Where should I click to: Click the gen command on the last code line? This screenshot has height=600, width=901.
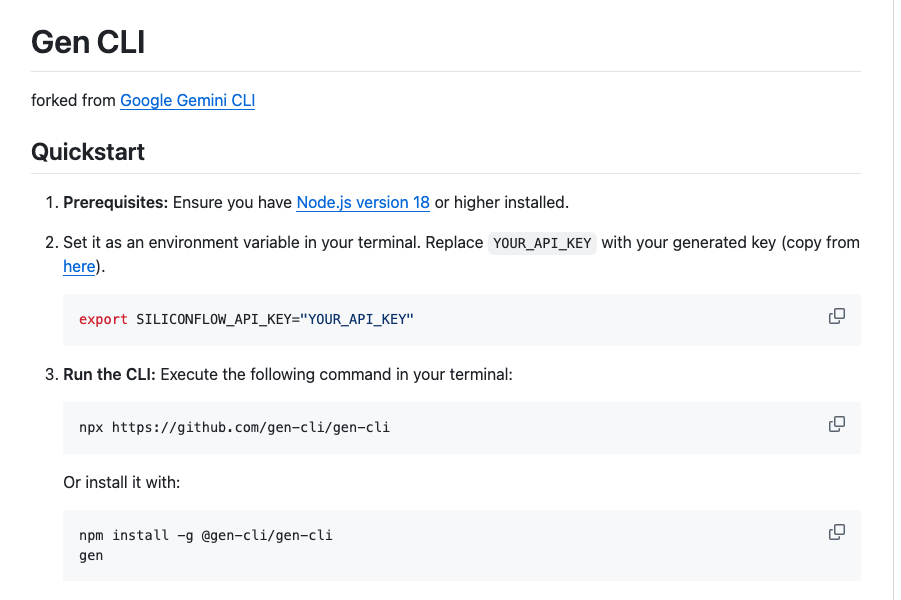91,555
